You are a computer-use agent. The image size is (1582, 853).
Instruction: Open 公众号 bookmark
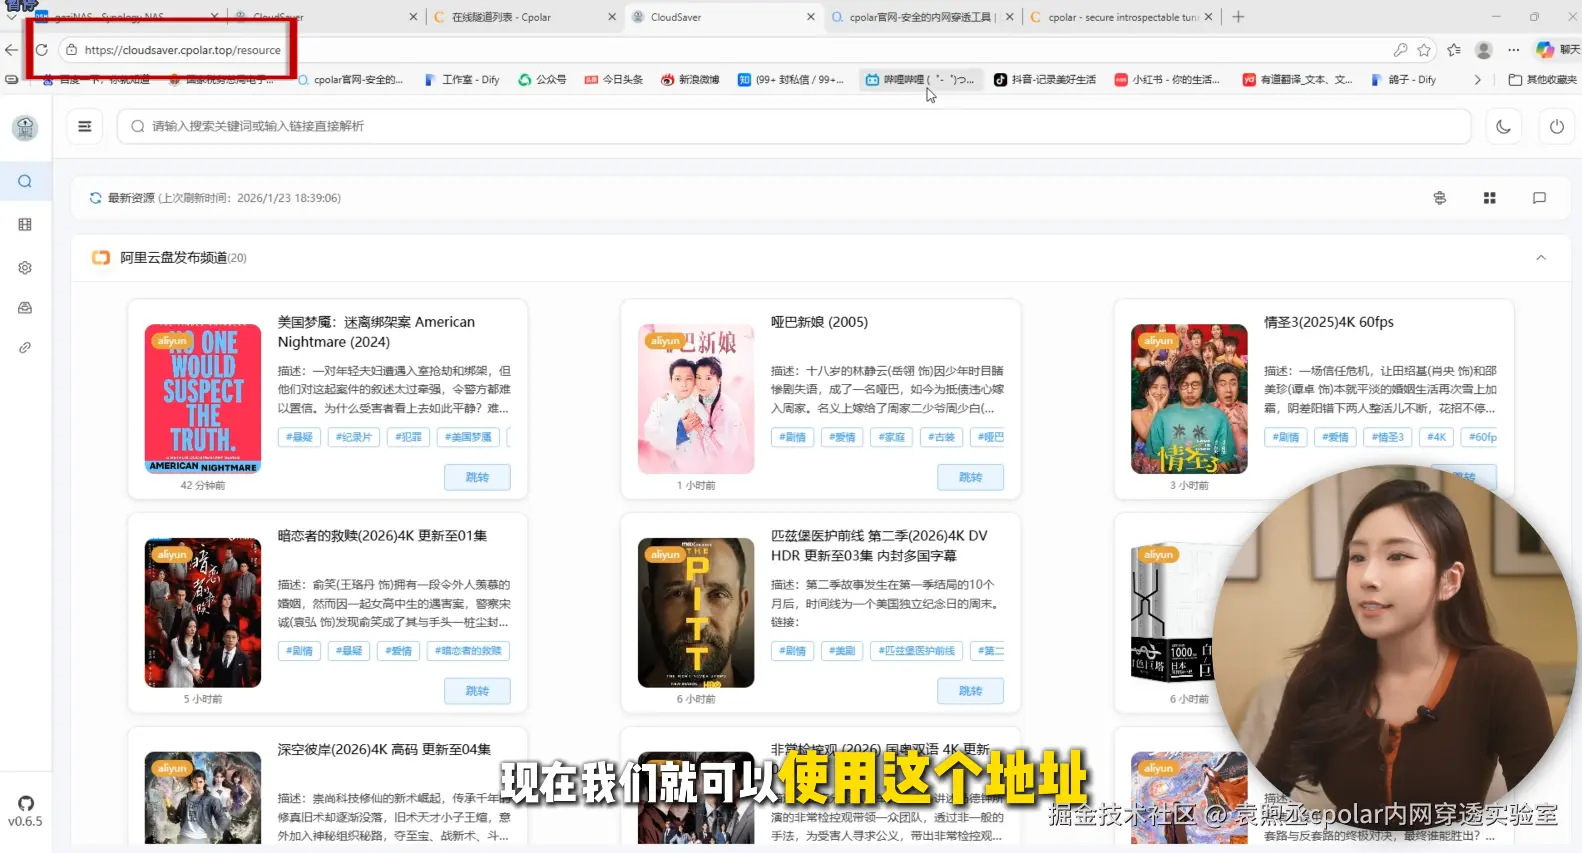tap(542, 80)
